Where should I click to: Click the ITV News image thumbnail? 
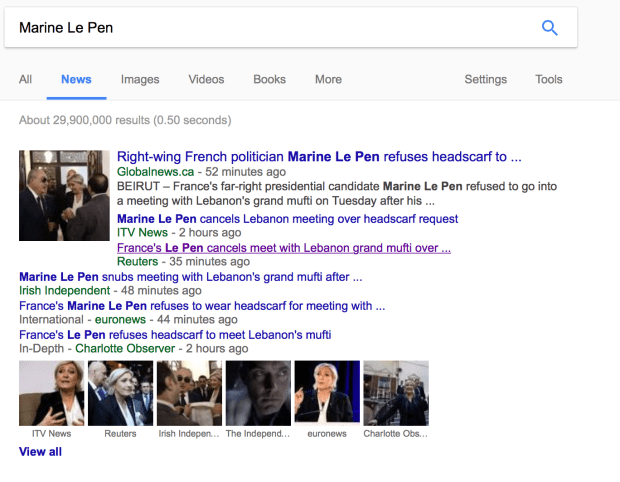point(52,394)
